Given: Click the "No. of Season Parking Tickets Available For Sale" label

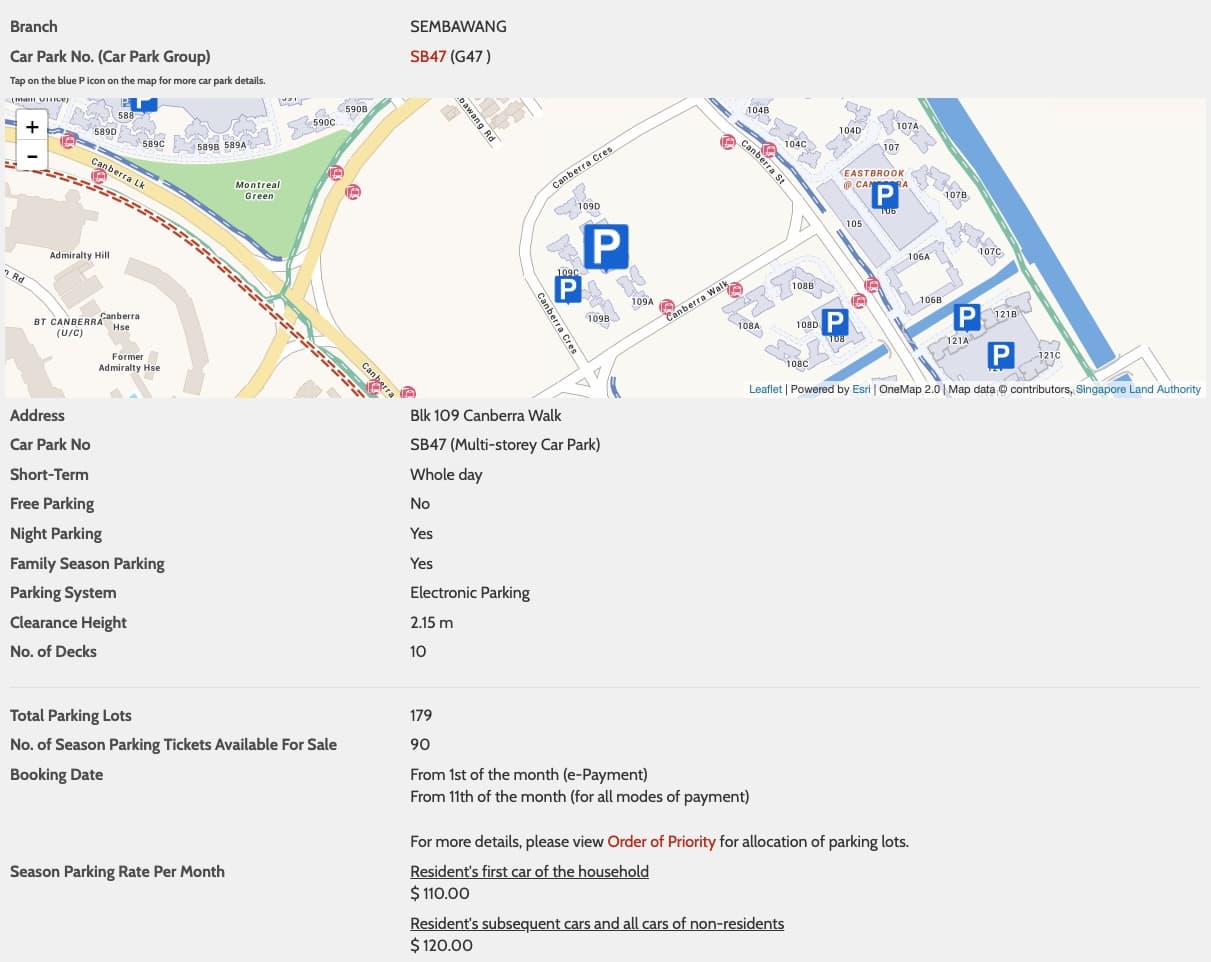Looking at the screenshot, I should 173,744.
